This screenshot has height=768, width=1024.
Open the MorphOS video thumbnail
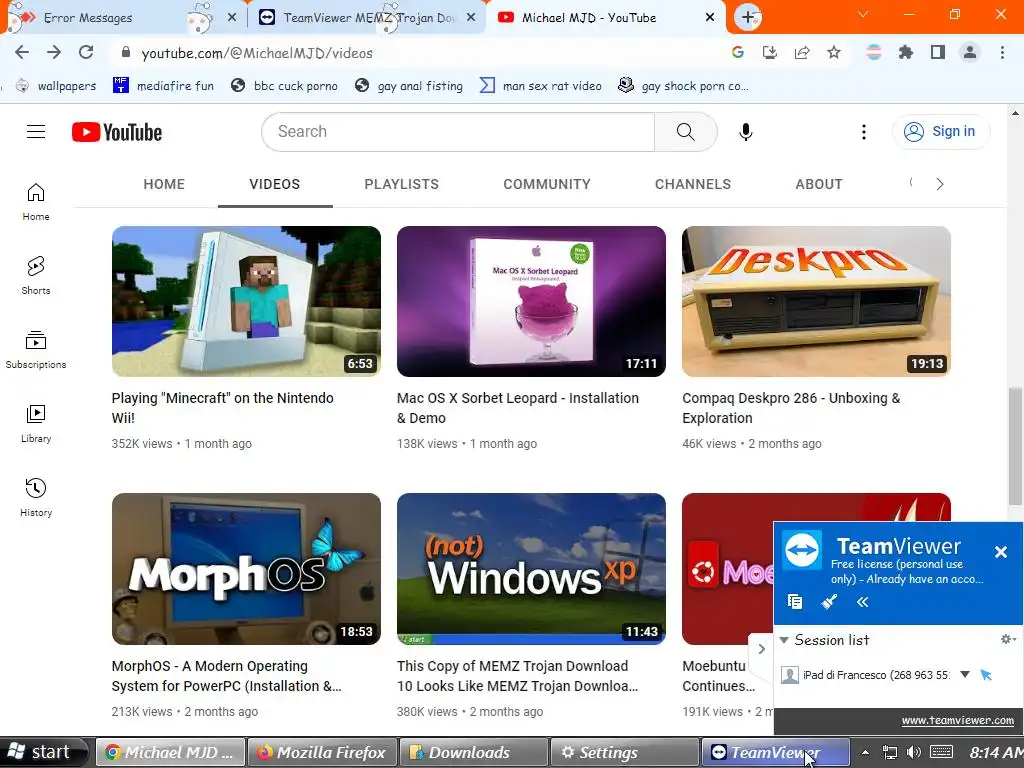246,569
